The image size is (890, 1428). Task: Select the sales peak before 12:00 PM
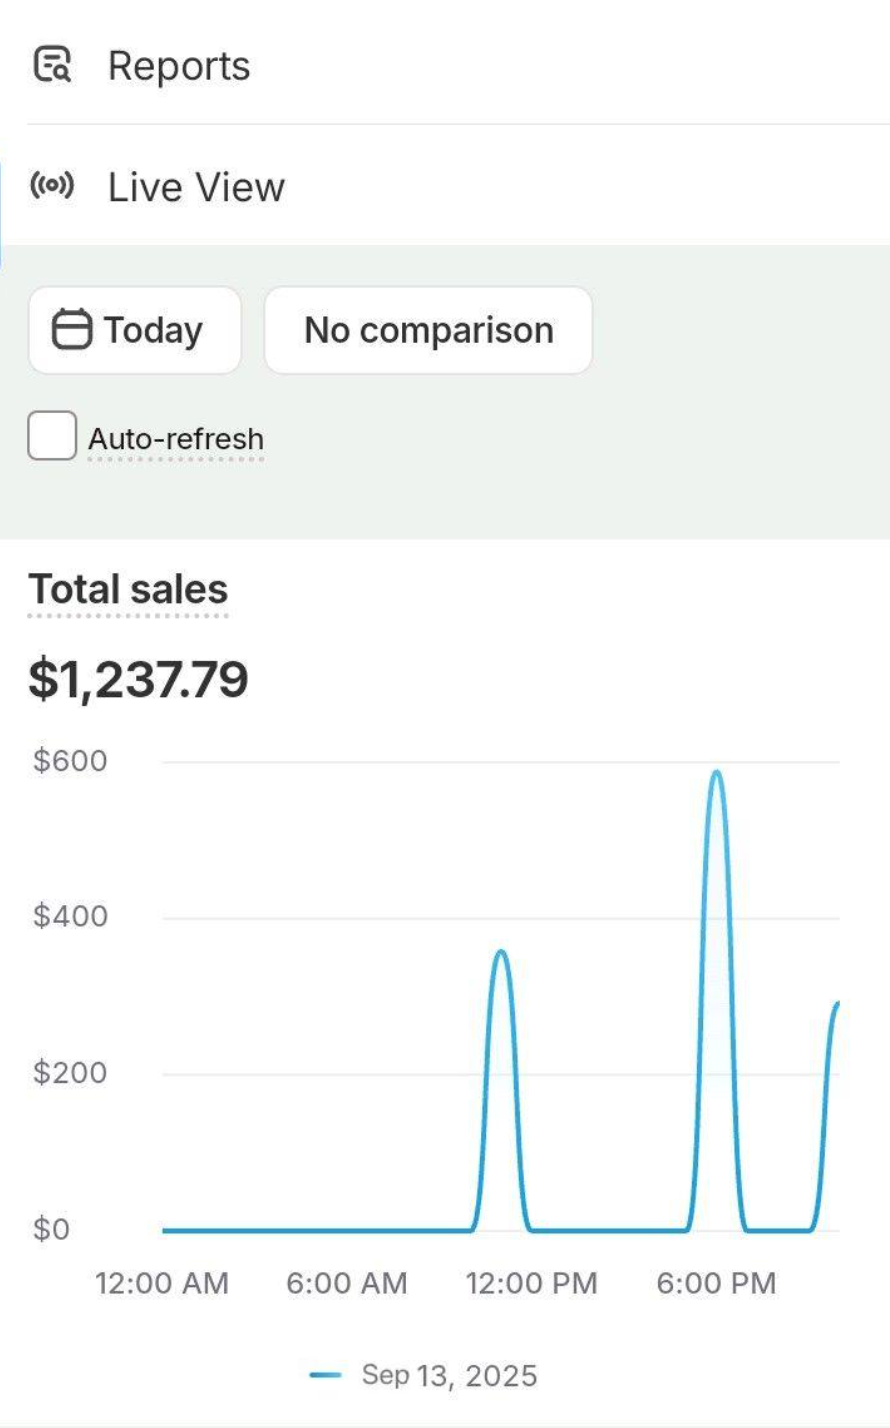[501, 952]
